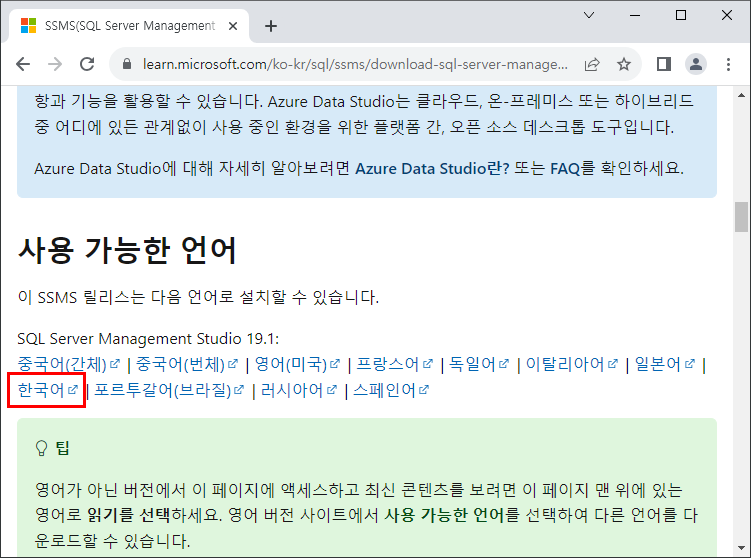This screenshot has height=558, width=751.
Task: Download SSMS in 포르투갈어(브라질)
Action: (x=169, y=390)
